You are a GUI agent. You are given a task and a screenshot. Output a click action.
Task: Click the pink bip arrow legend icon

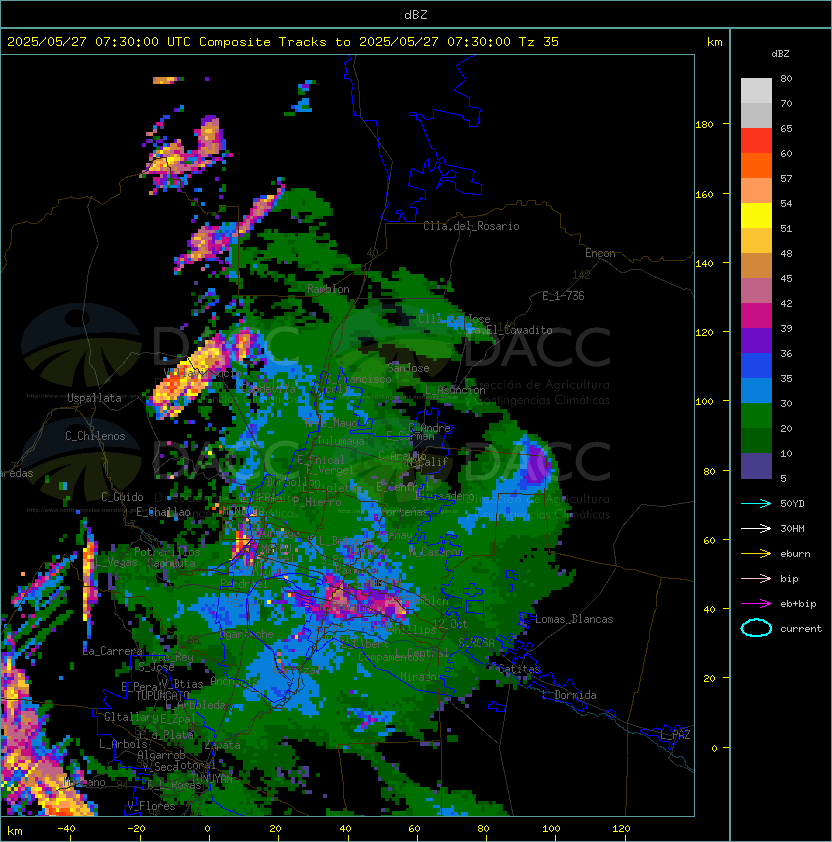click(756, 578)
